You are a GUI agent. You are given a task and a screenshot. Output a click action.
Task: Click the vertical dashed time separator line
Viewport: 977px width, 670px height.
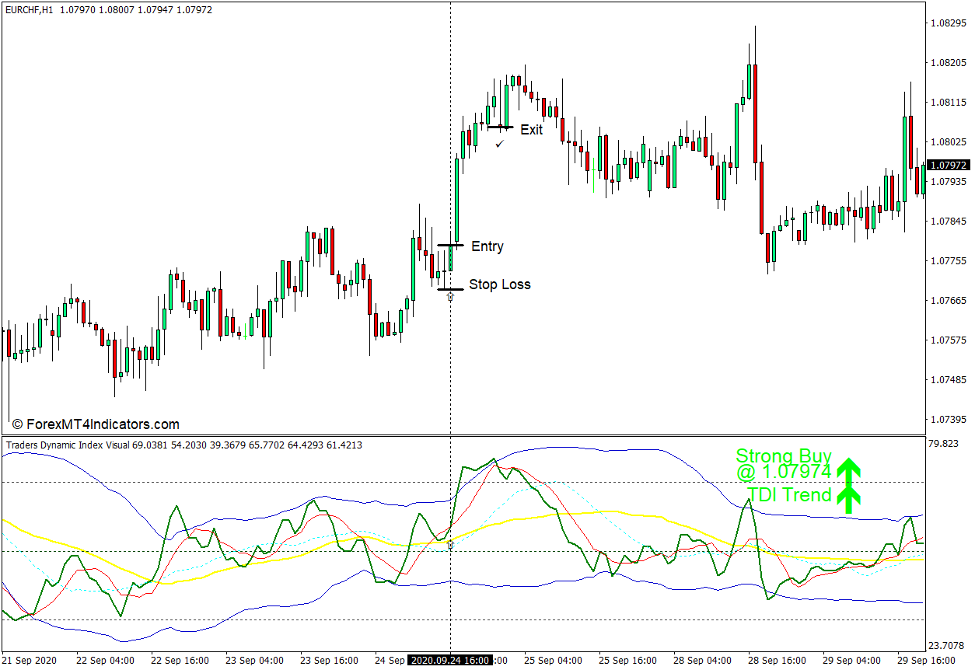click(x=450, y=350)
